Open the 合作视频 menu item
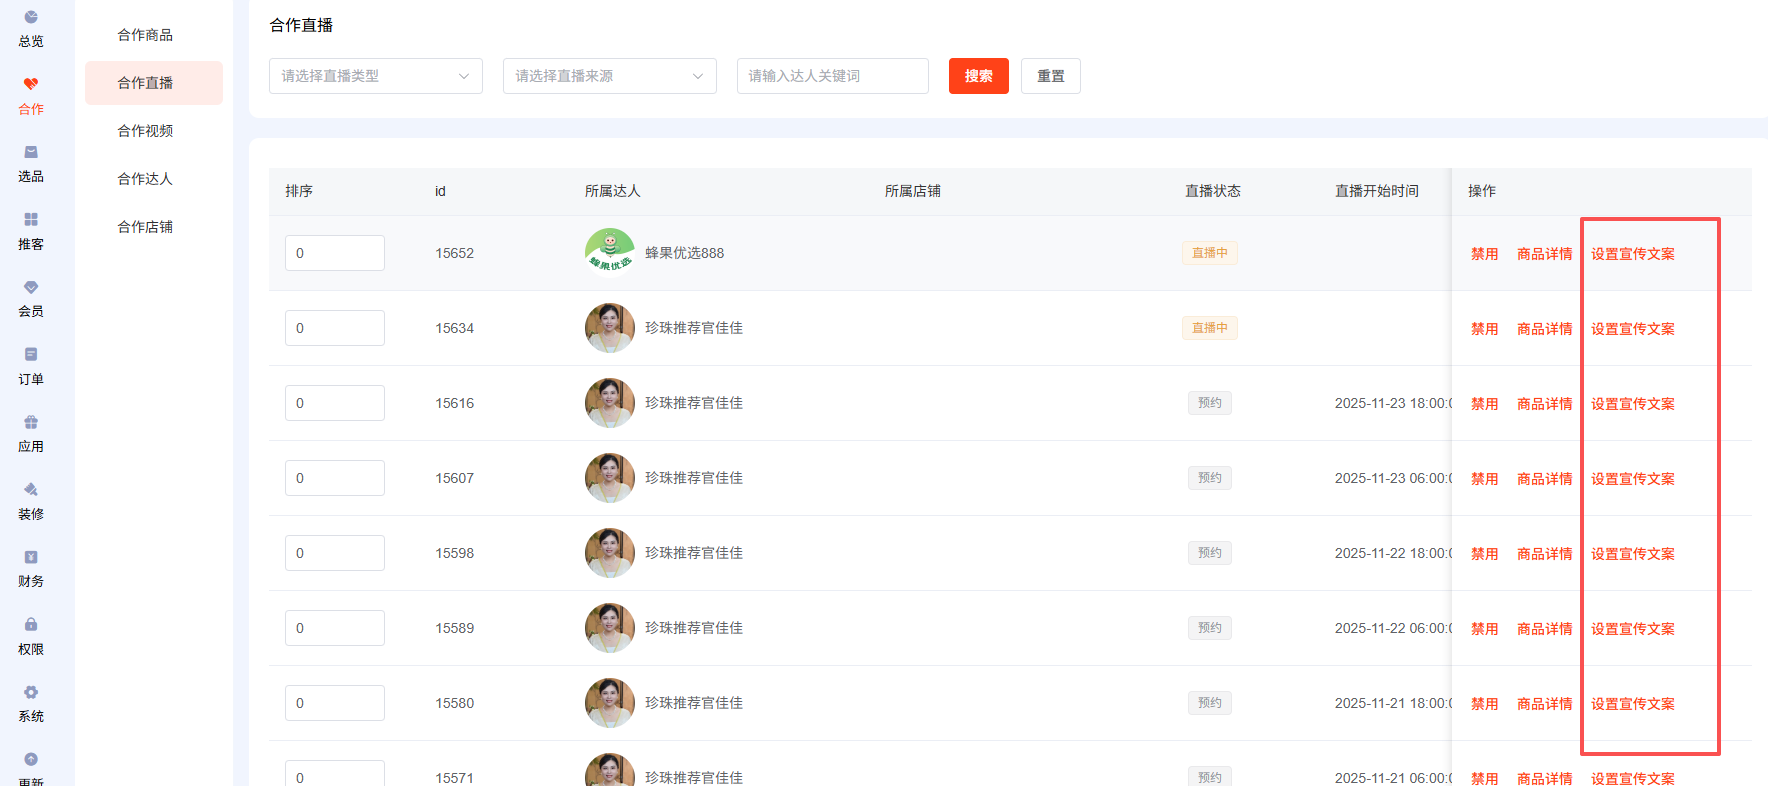Viewport: 1768px width, 786px height. (x=145, y=131)
